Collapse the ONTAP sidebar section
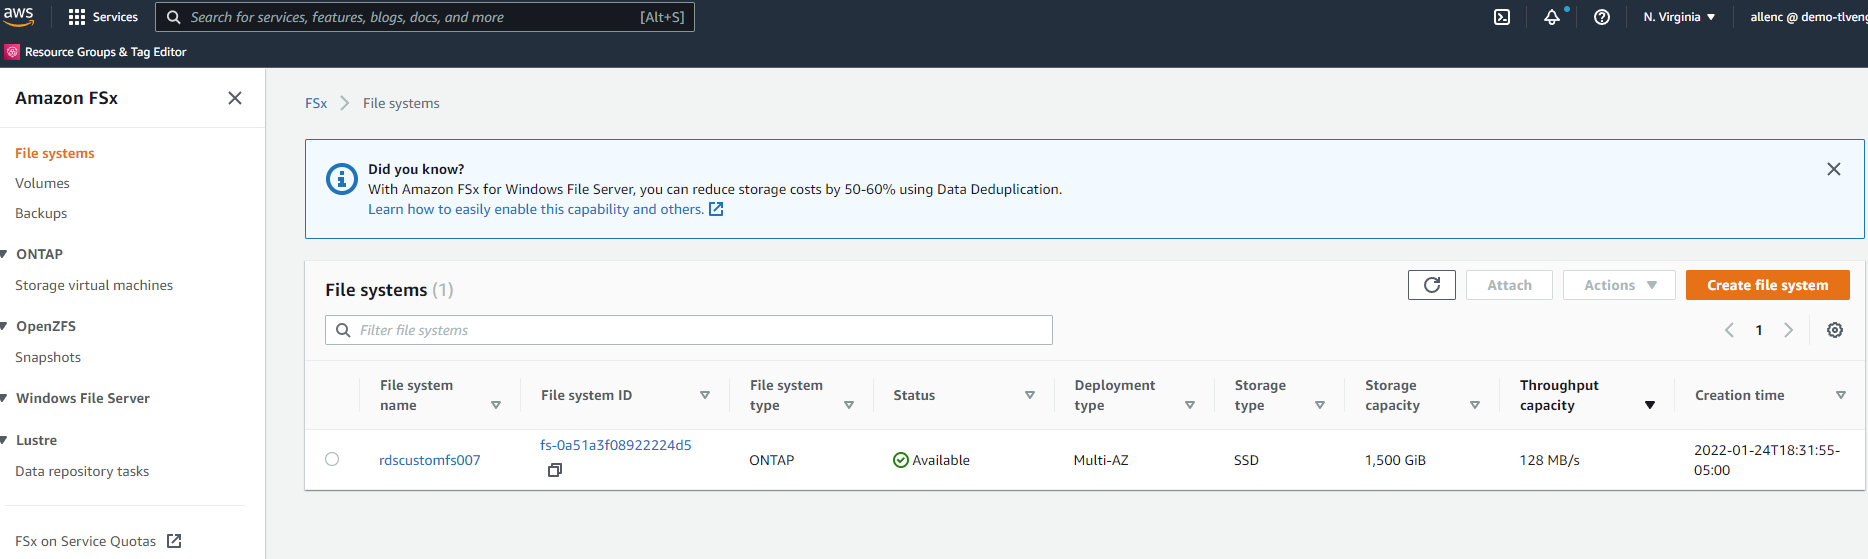The image size is (1868, 559). [6, 254]
